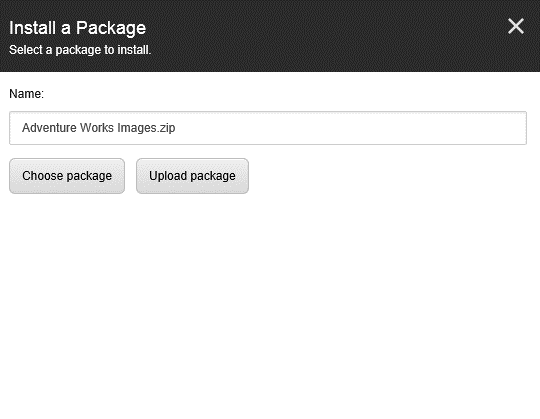Click the white X in the header
540x419 pixels.
tap(516, 26)
